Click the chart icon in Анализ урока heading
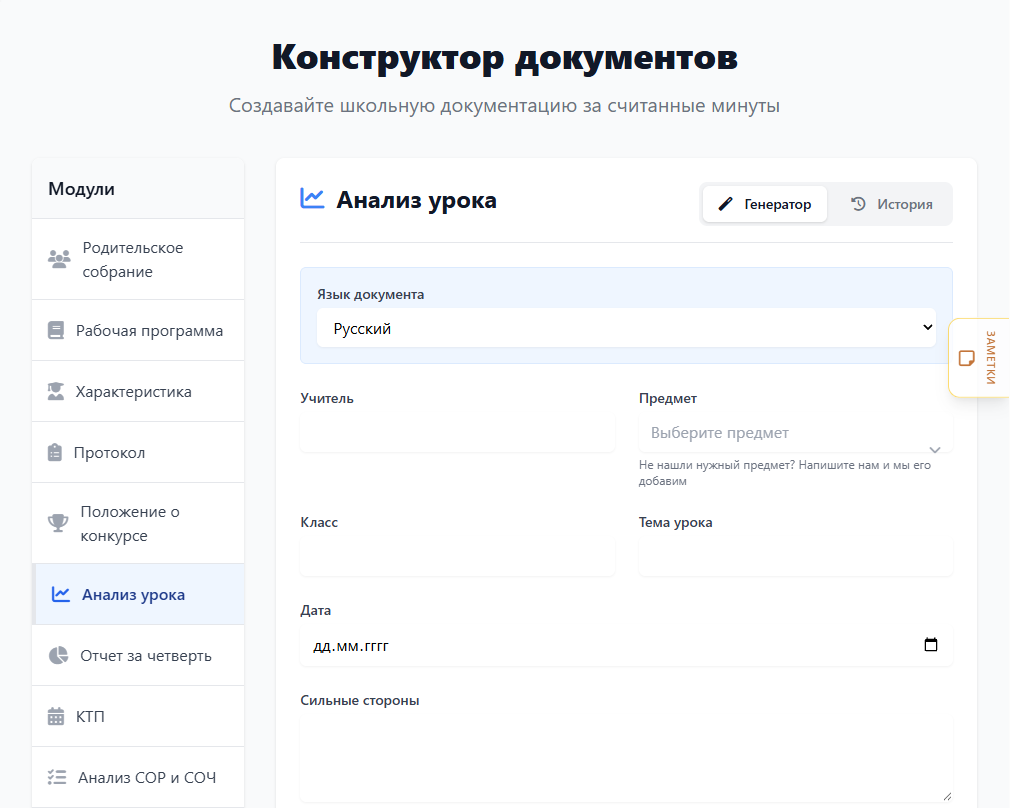 (312, 198)
